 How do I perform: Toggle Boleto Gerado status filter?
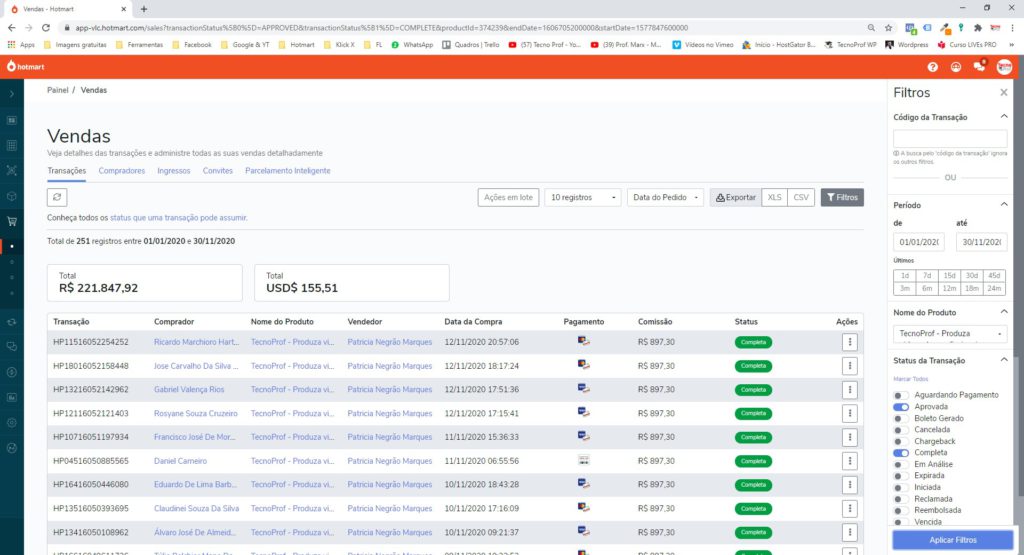coord(901,419)
